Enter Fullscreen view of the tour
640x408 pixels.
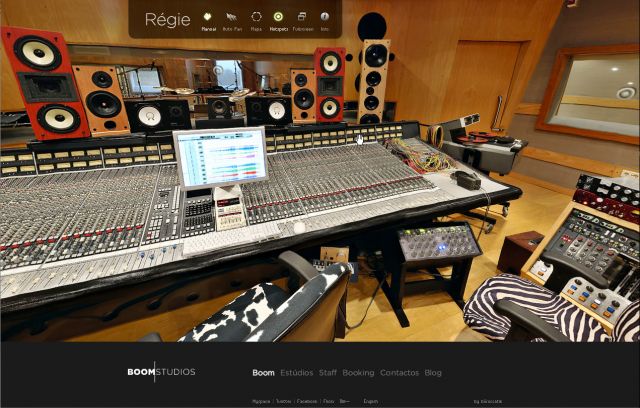click(x=302, y=17)
